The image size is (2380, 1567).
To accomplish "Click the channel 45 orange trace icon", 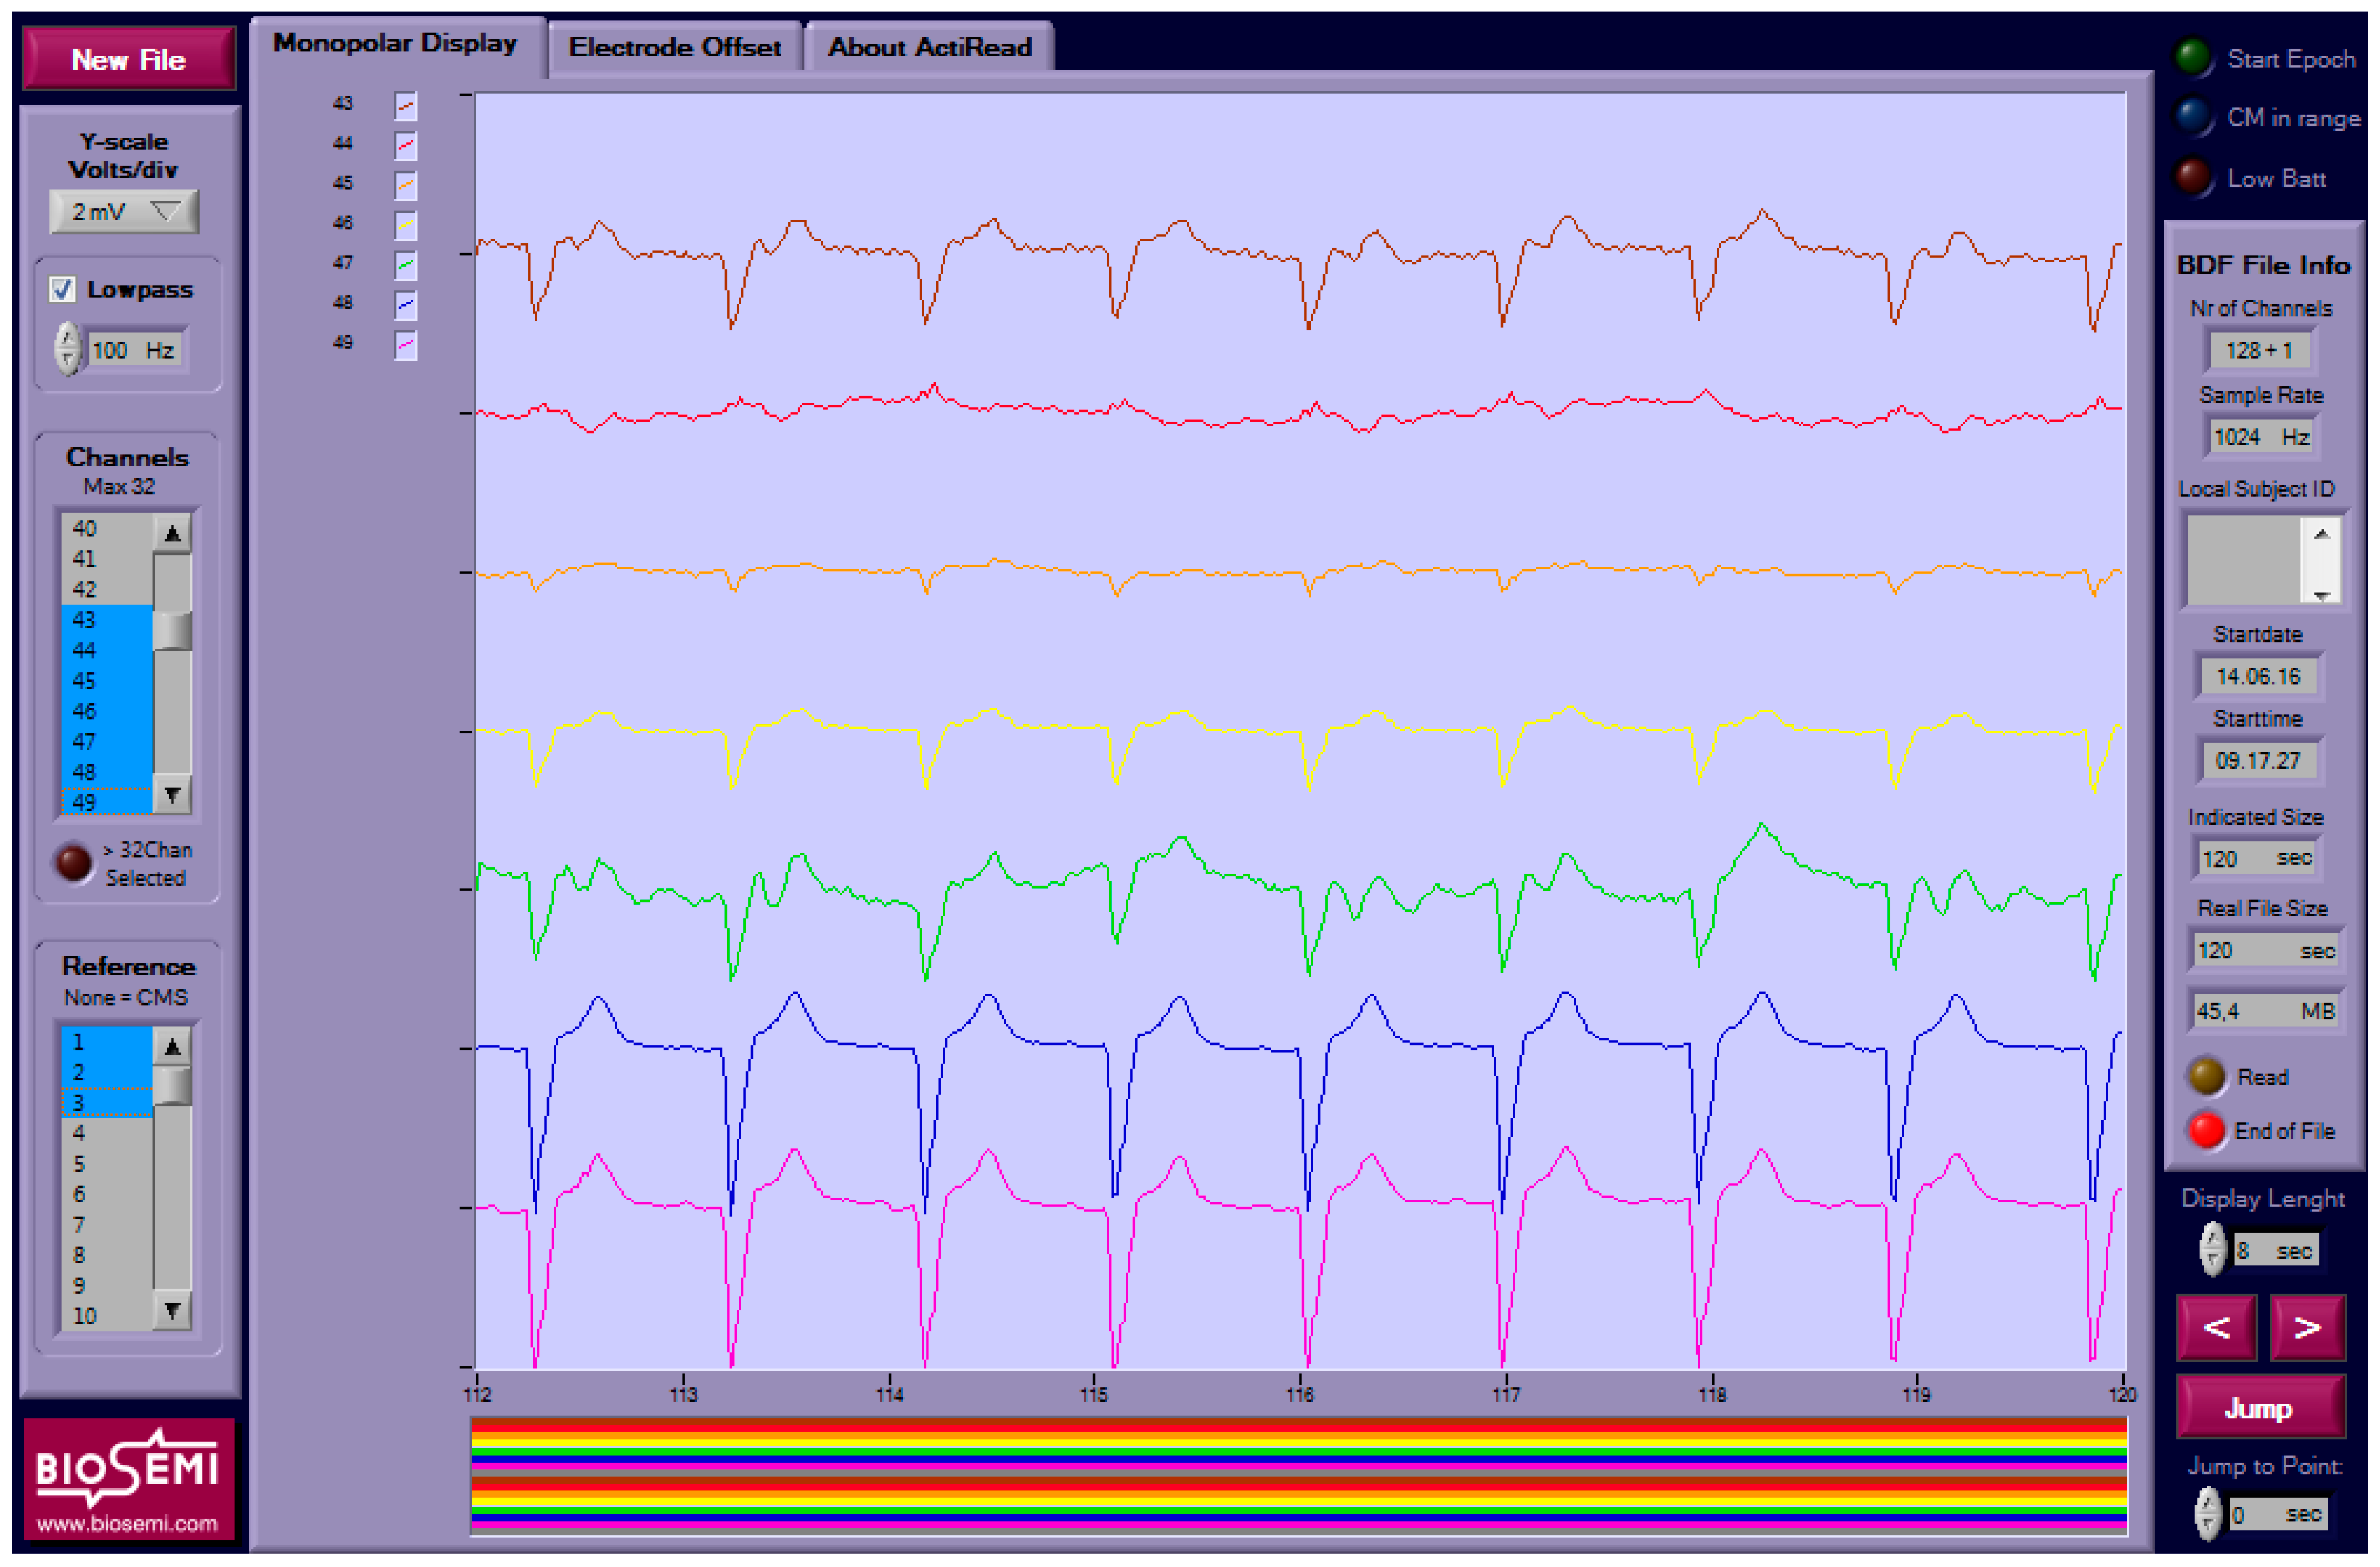I will [x=405, y=185].
